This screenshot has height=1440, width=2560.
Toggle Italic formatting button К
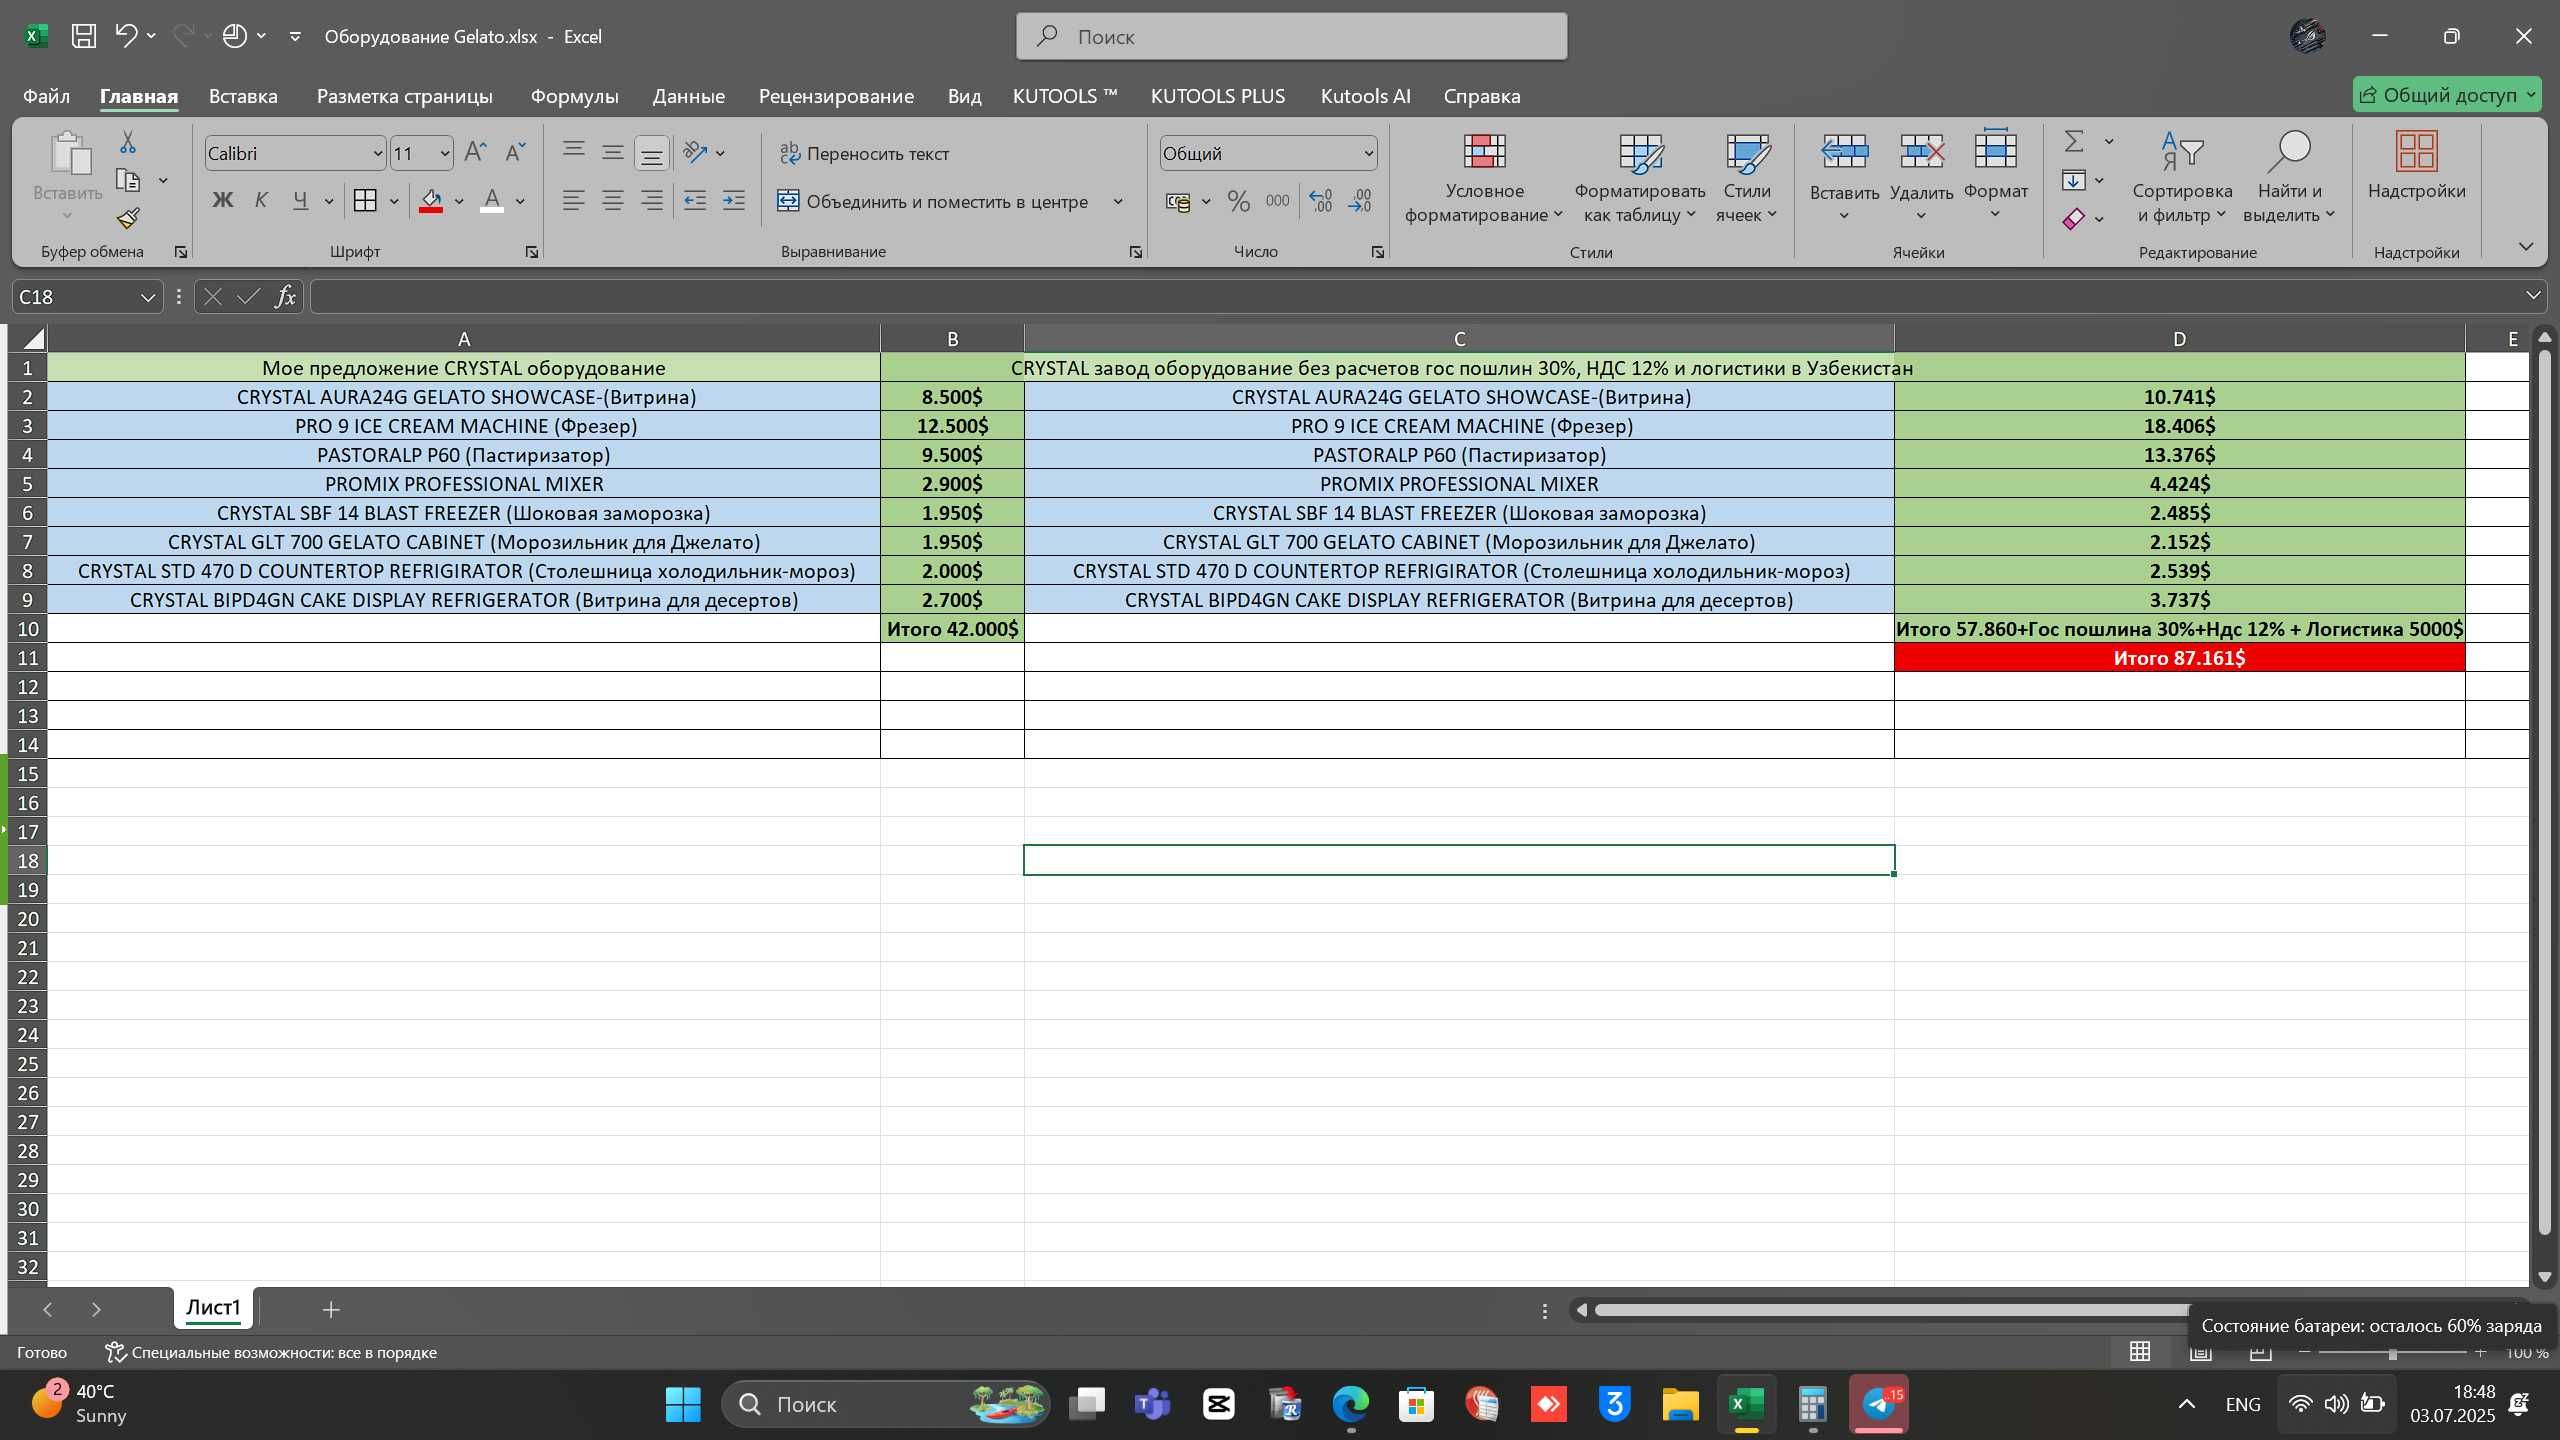click(x=261, y=201)
